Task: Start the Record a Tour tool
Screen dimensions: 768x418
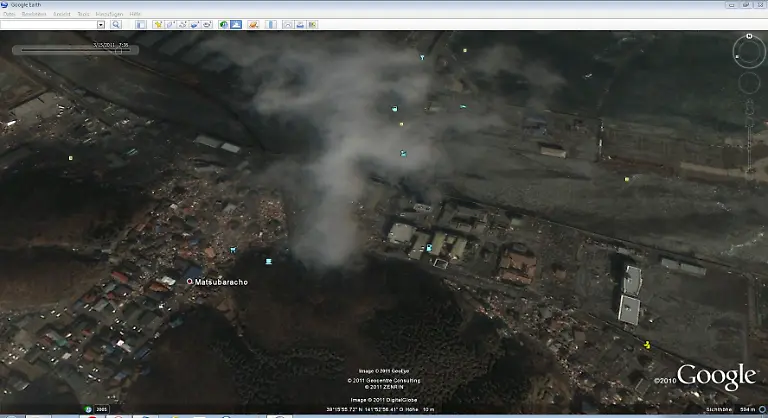Action: (207, 24)
